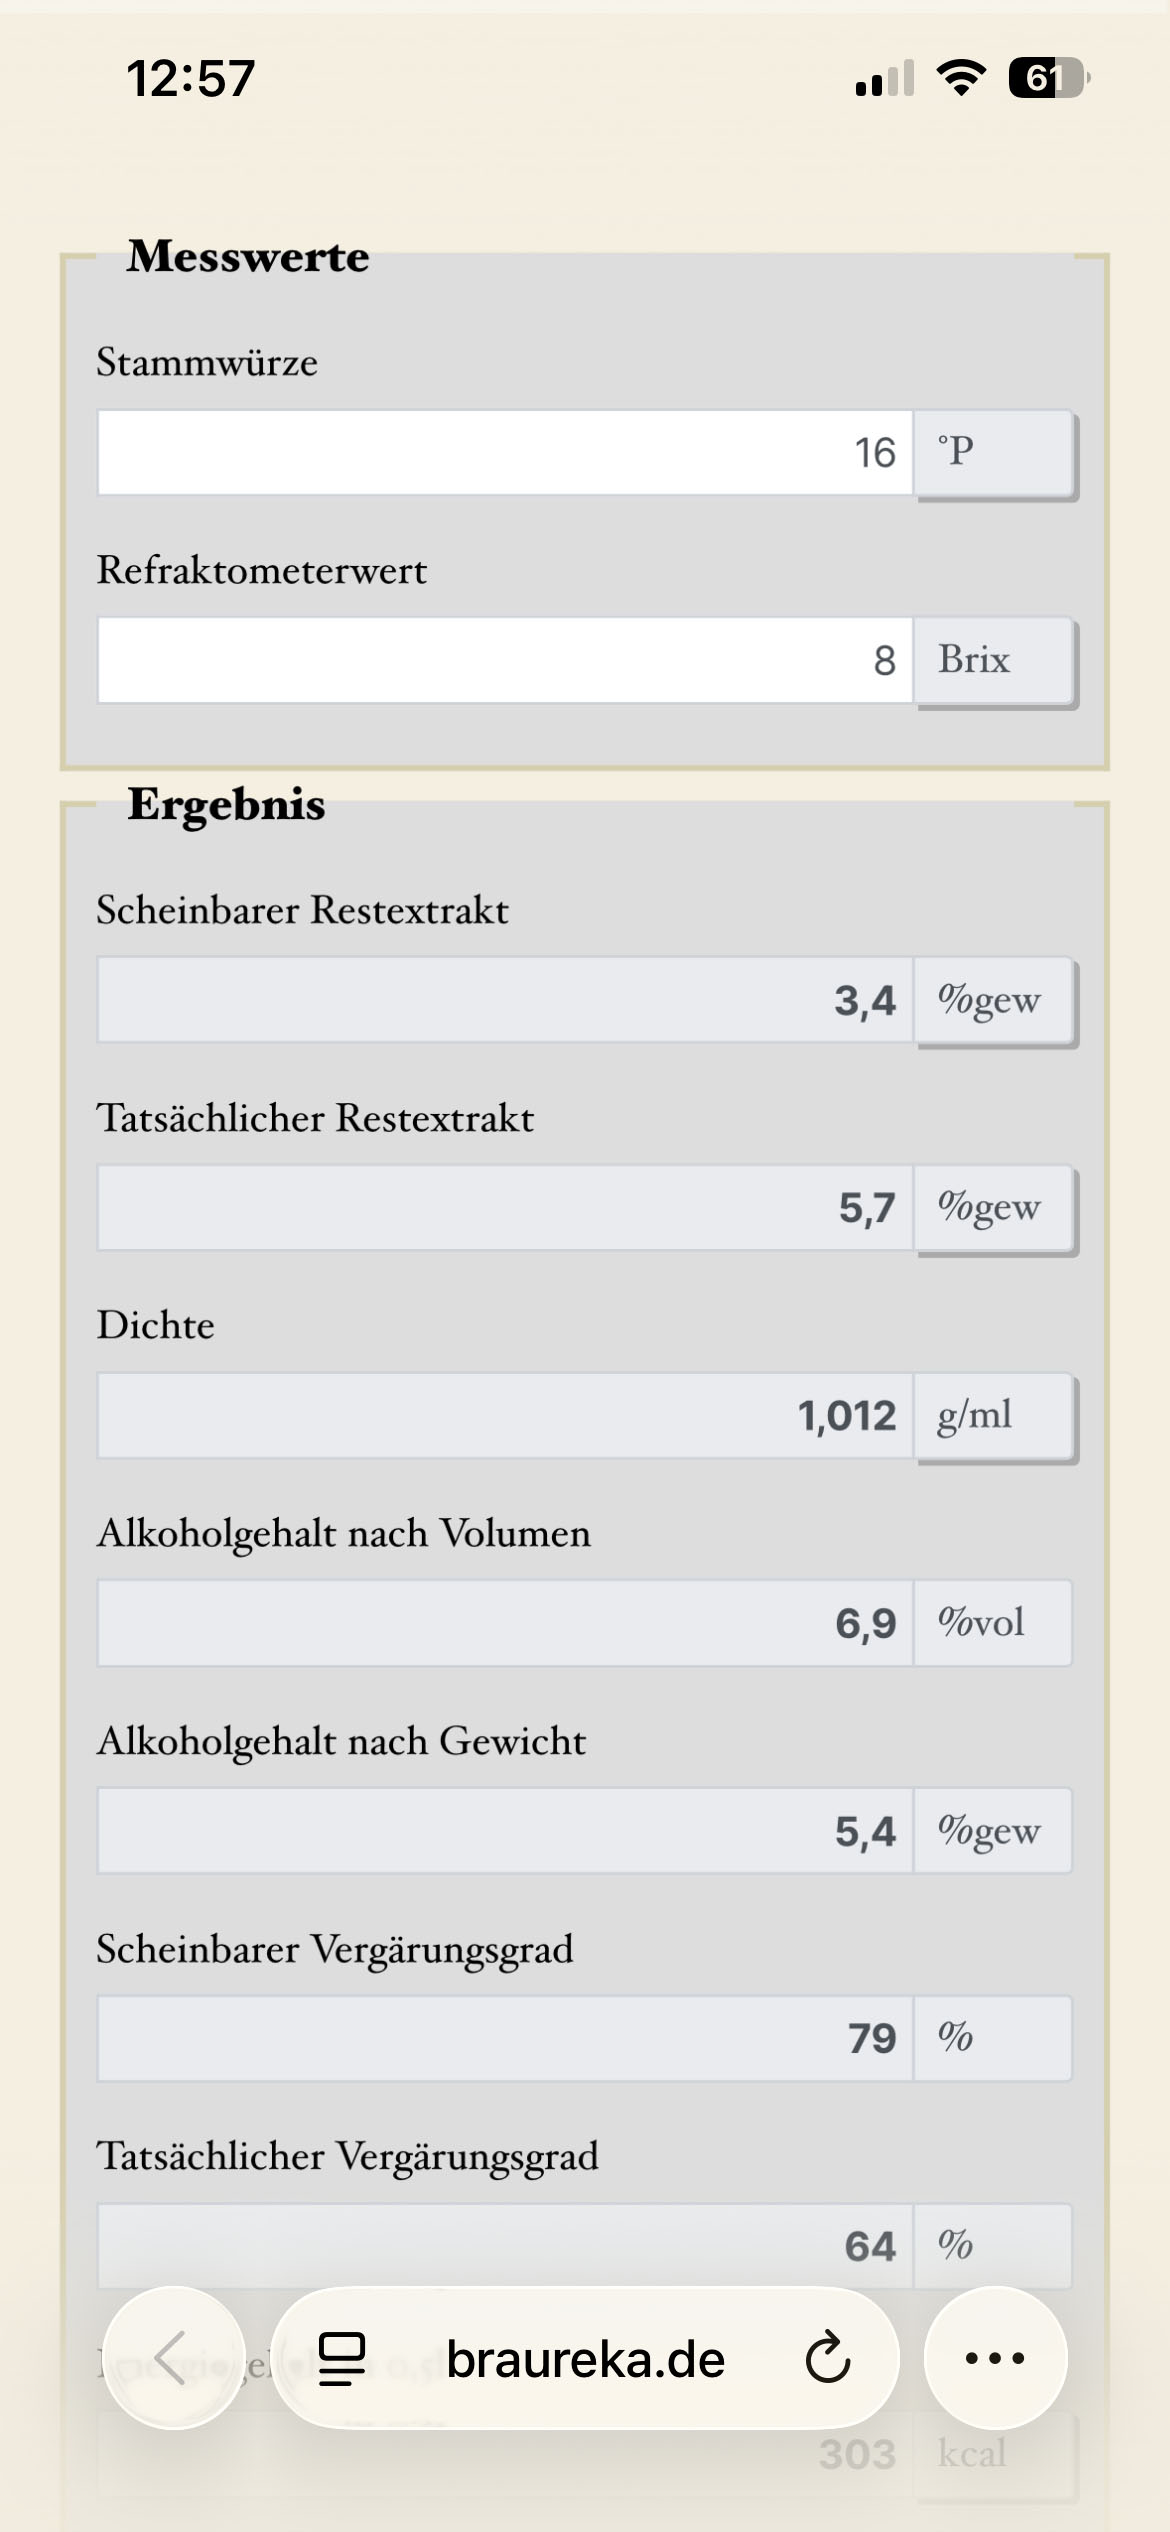1170x2532 pixels.
Task: Change Scheinbarer Restextrakt %gew unit
Action: pyautogui.click(x=995, y=1001)
